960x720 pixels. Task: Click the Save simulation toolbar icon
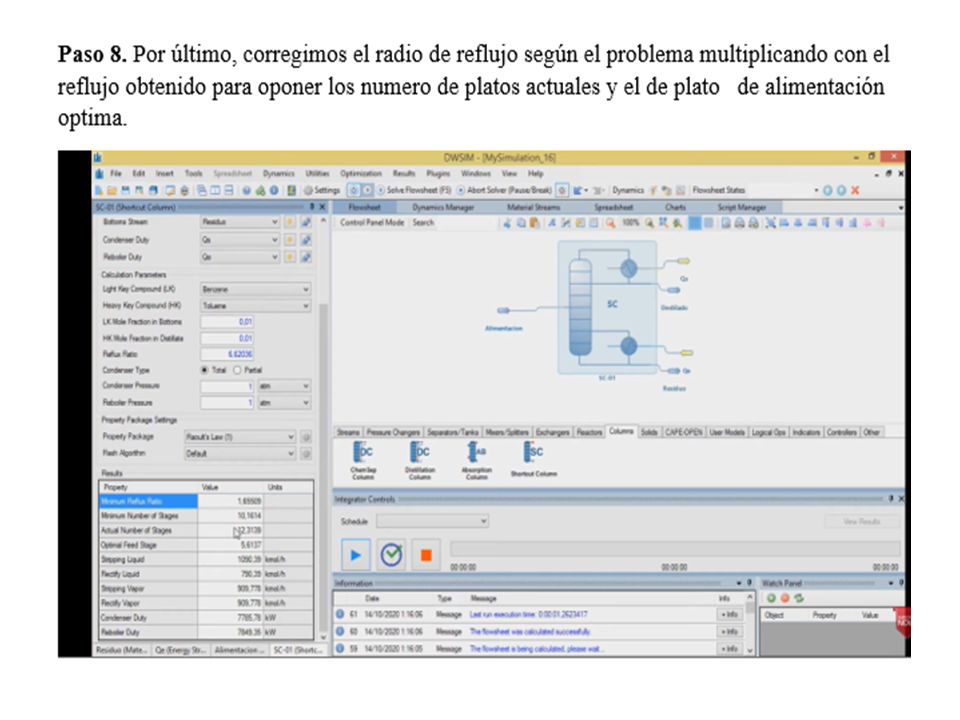point(126,190)
